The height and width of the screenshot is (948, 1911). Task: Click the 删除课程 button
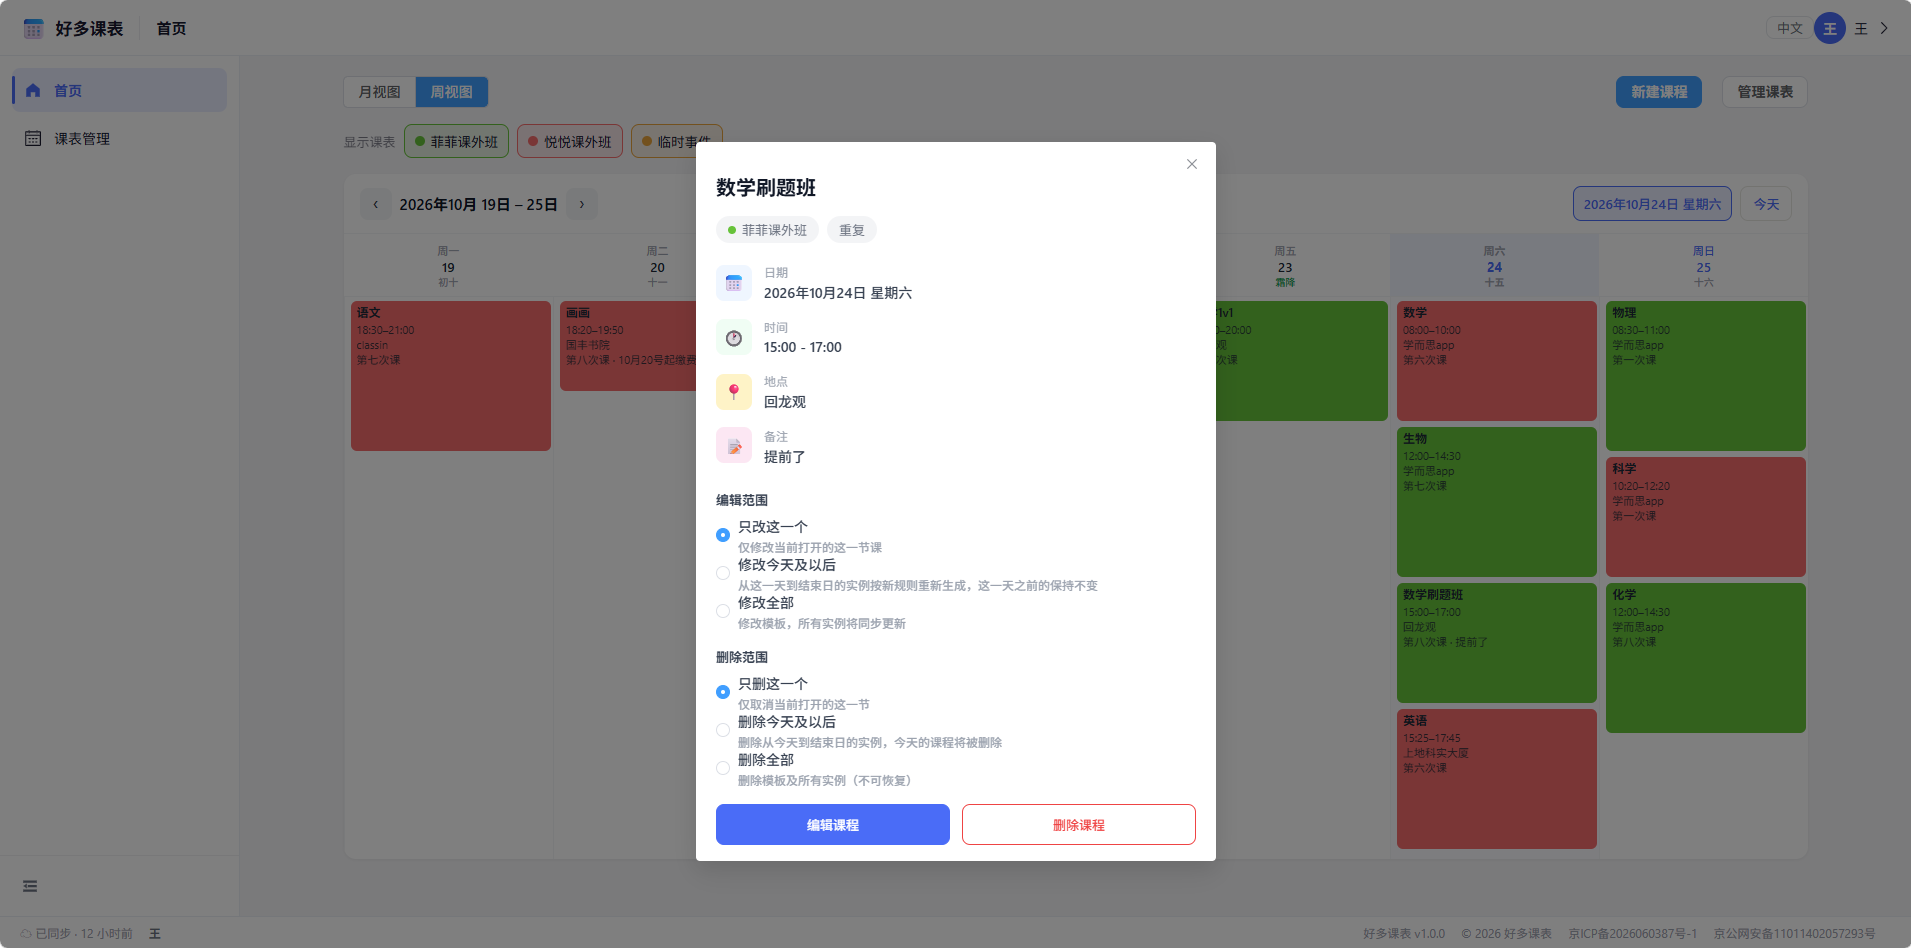1079,825
